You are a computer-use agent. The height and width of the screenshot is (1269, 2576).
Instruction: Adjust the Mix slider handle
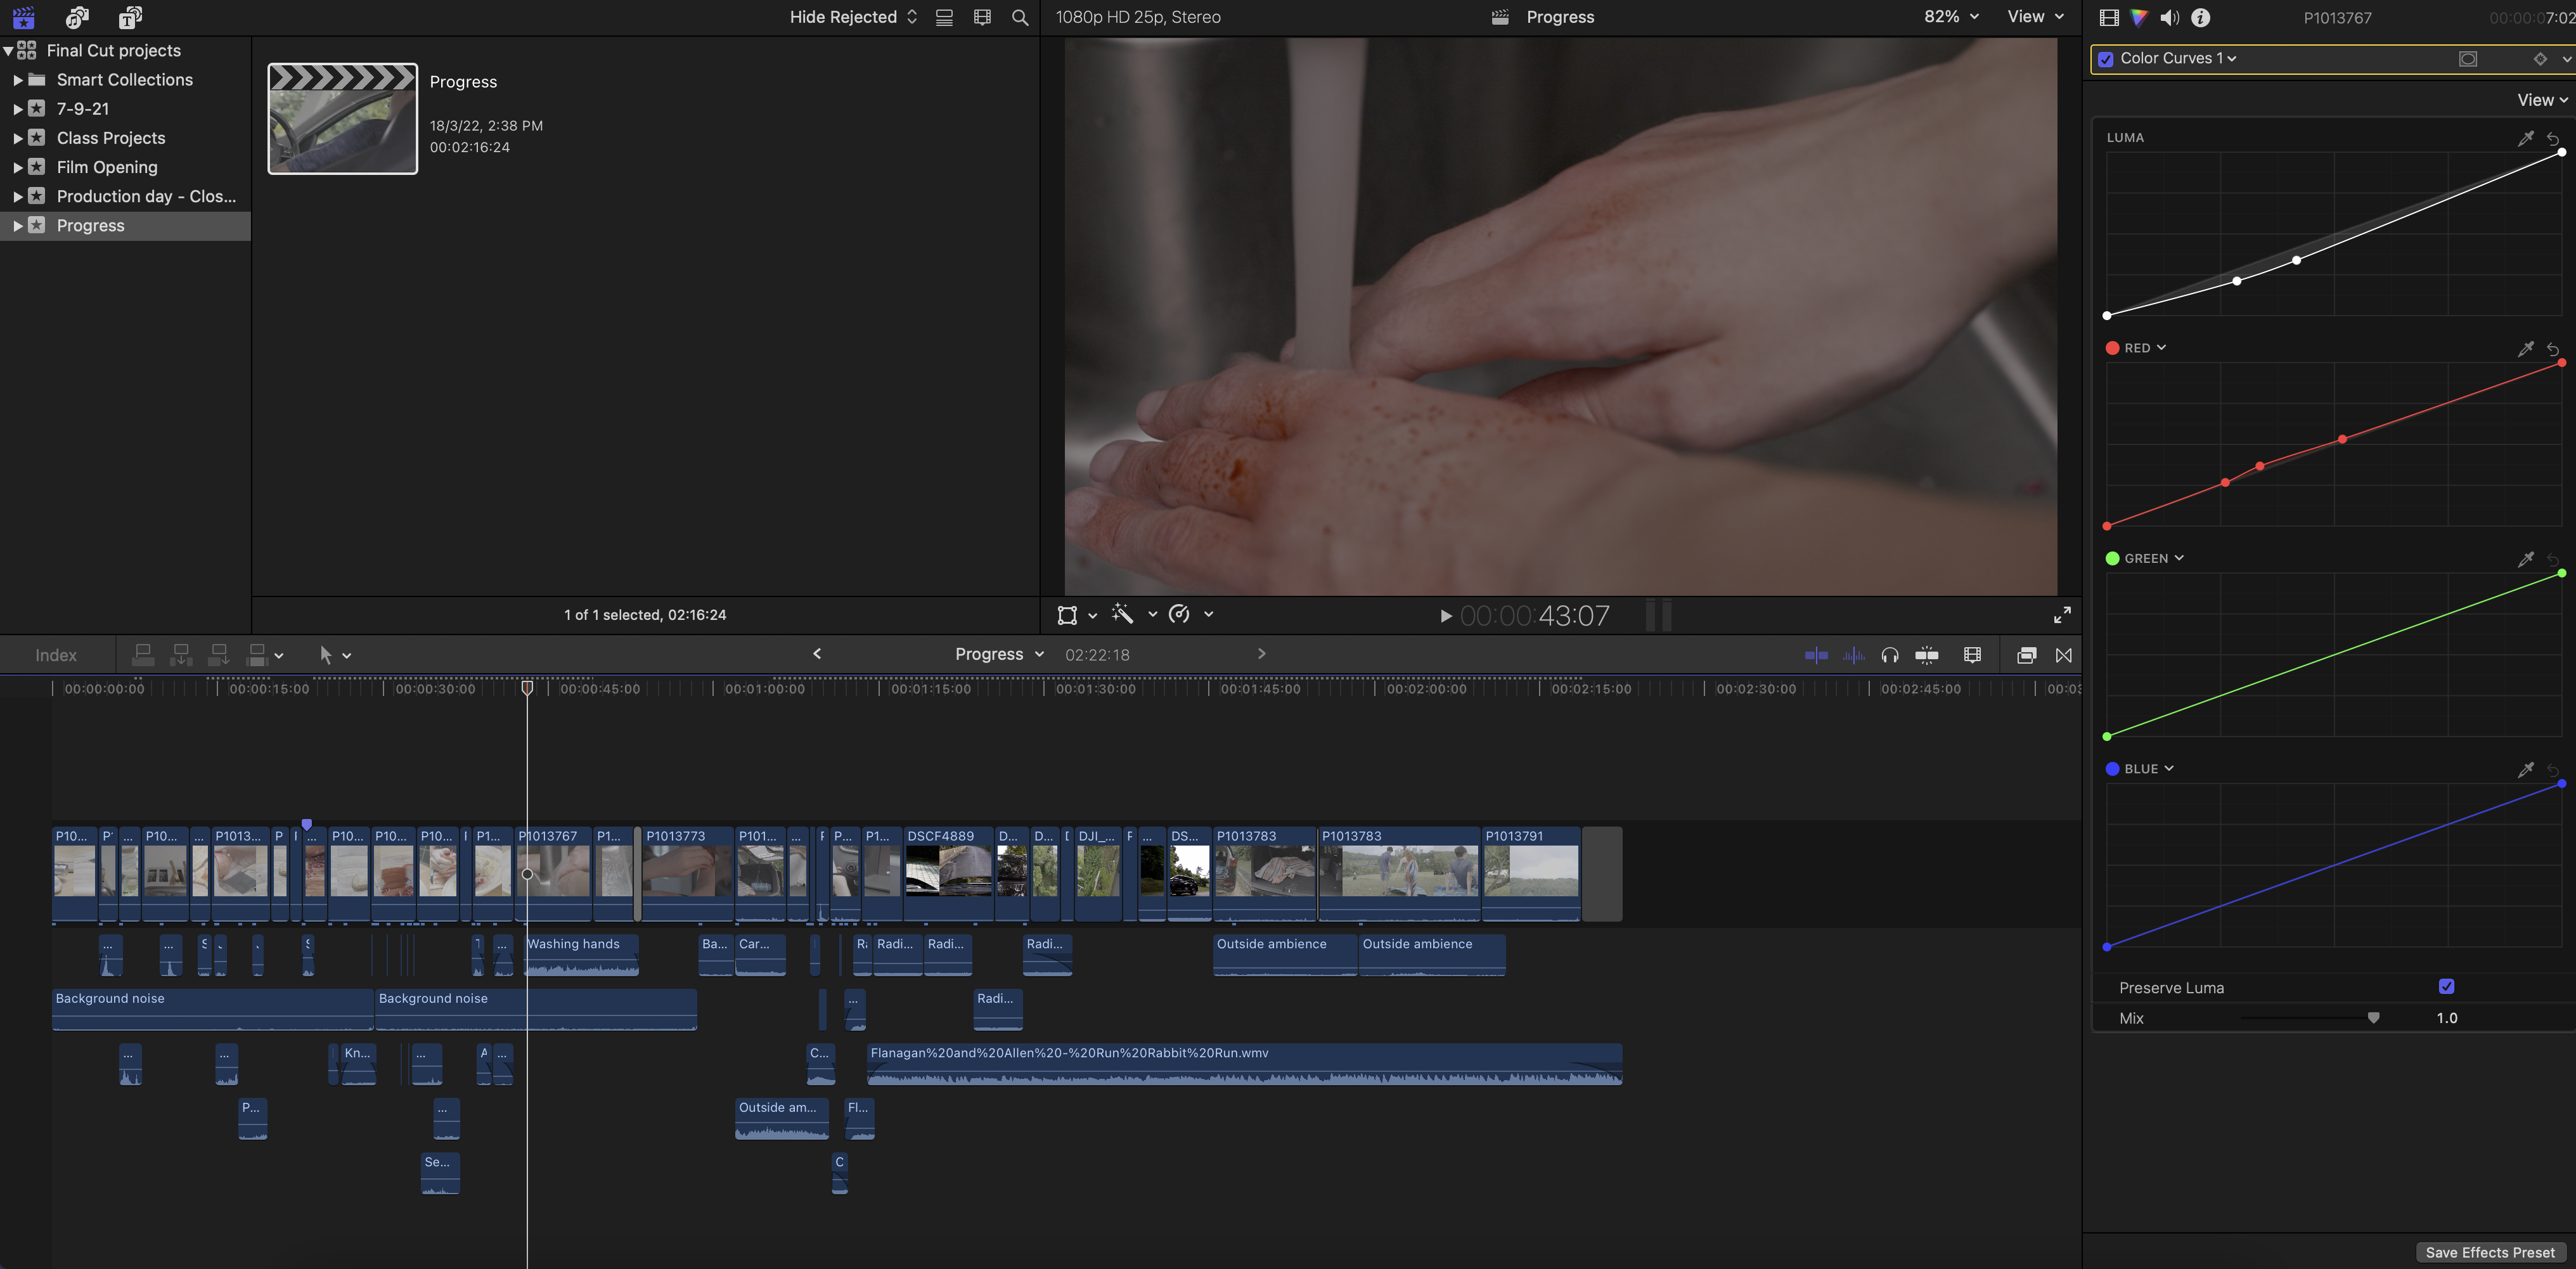[2373, 1018]
